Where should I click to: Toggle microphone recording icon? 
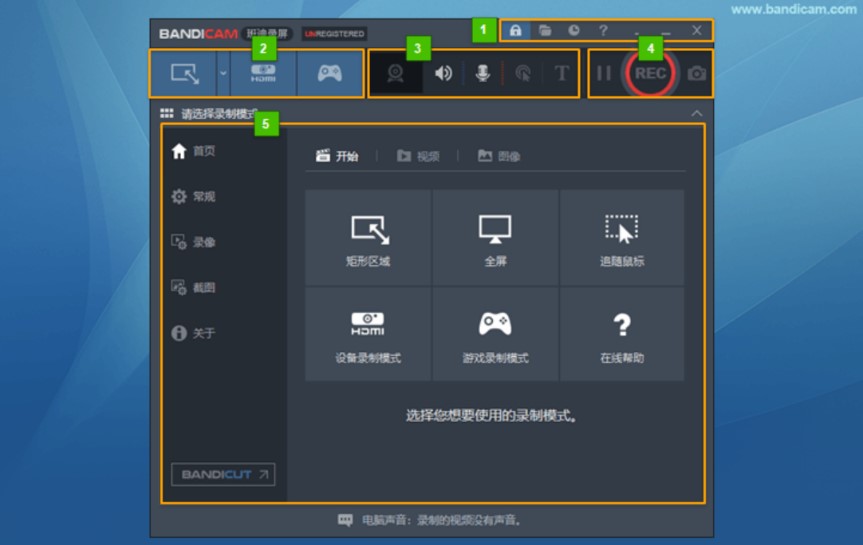483,73
